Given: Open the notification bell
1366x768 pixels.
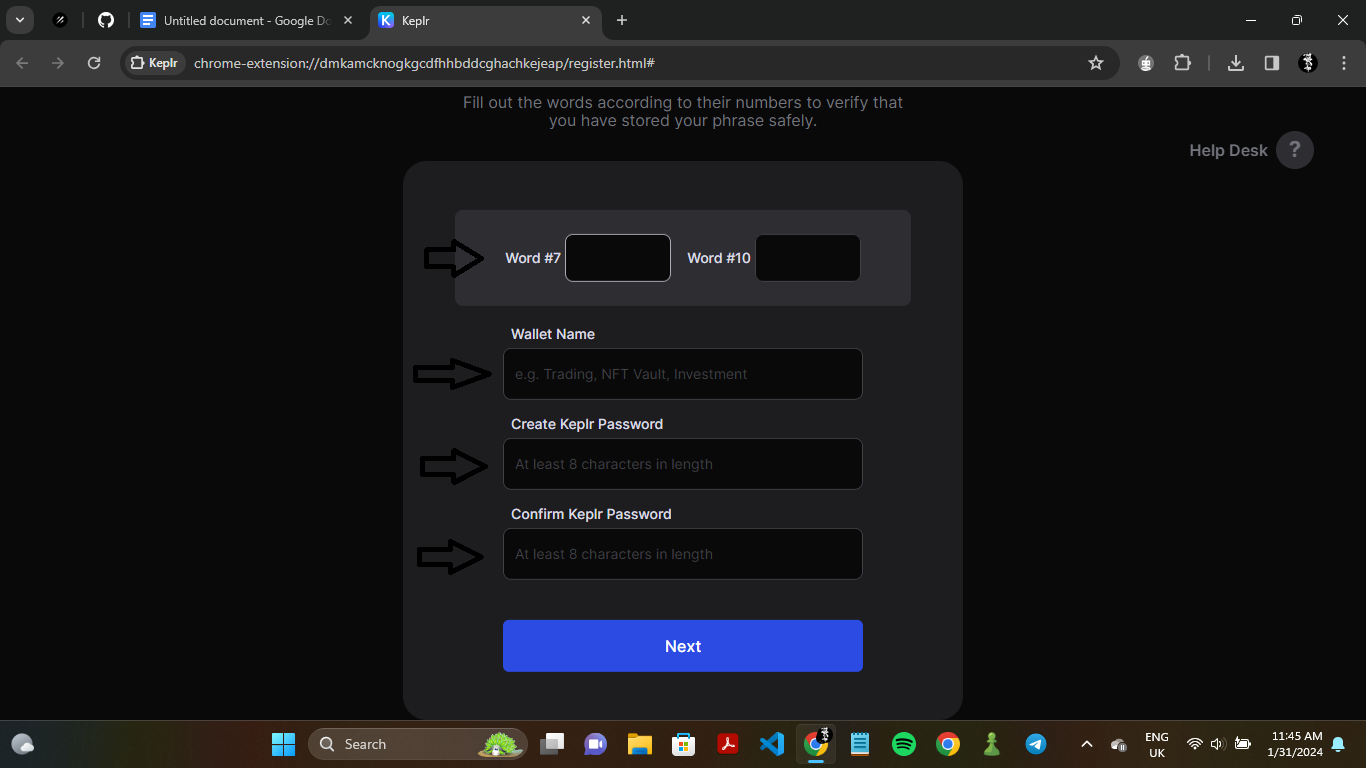Looking at the screenshot, I should (x=1338, y=744).
